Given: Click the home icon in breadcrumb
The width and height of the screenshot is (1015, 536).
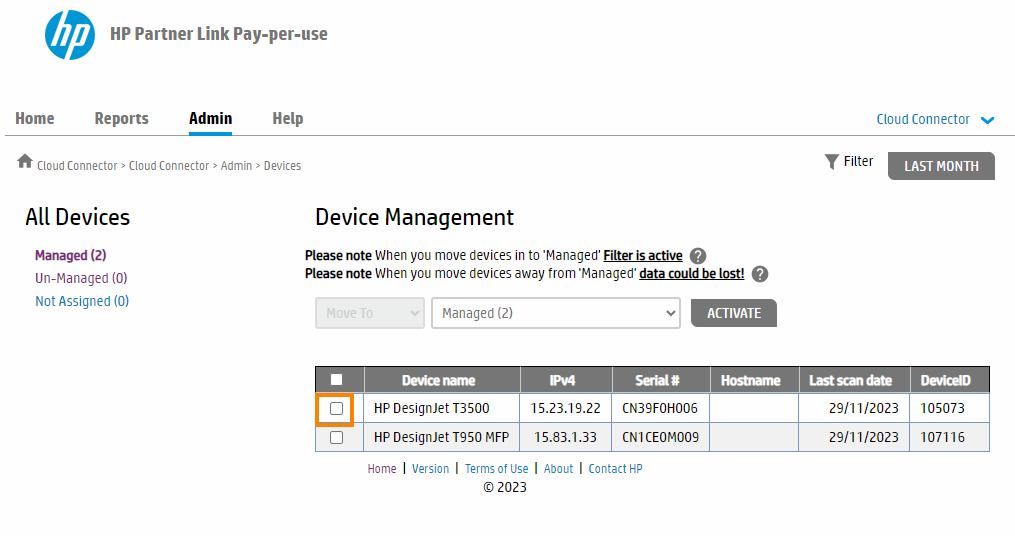Looking at the screenshot, I should [25, 162].
